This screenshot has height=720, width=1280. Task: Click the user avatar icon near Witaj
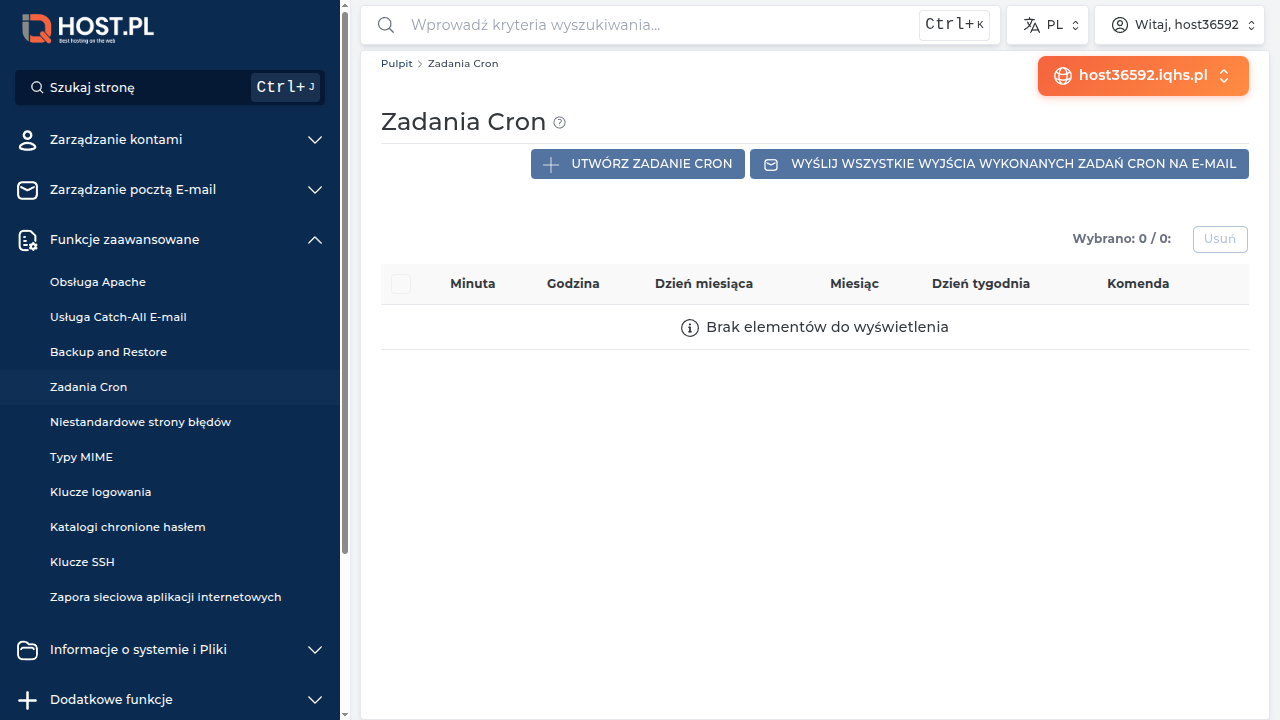point(1120,25)
